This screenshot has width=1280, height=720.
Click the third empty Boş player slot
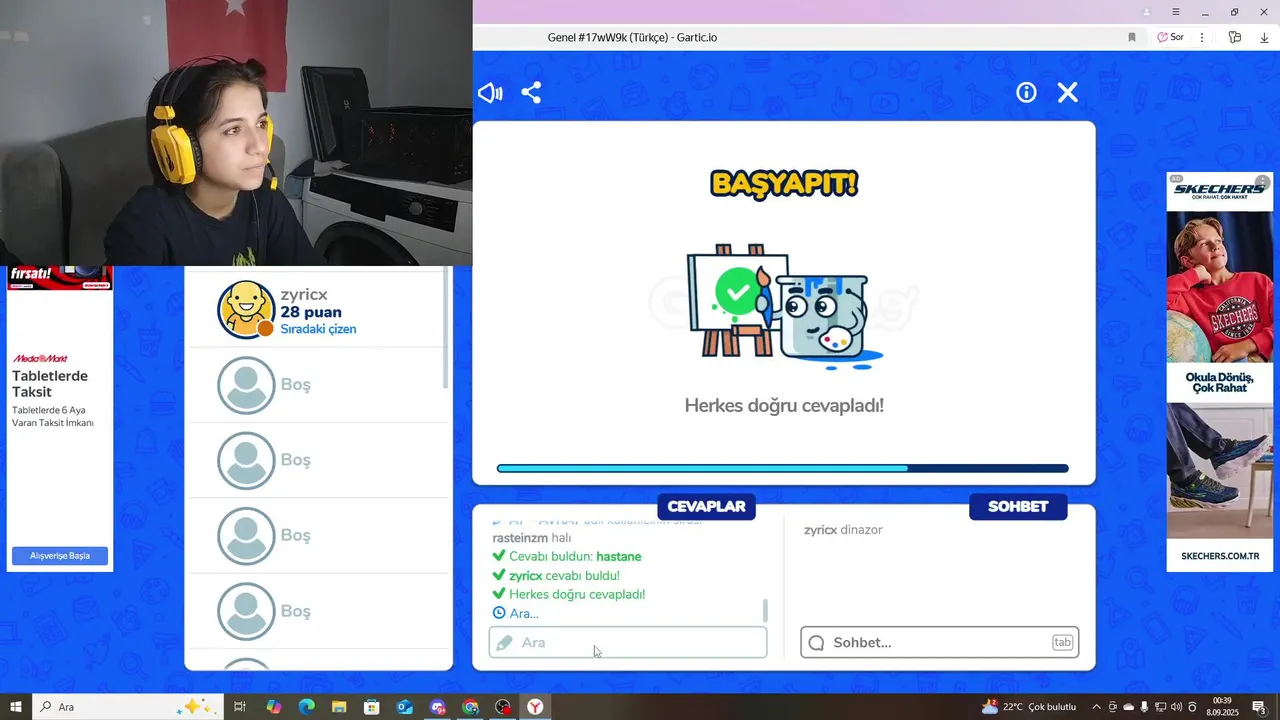[318, 536]
